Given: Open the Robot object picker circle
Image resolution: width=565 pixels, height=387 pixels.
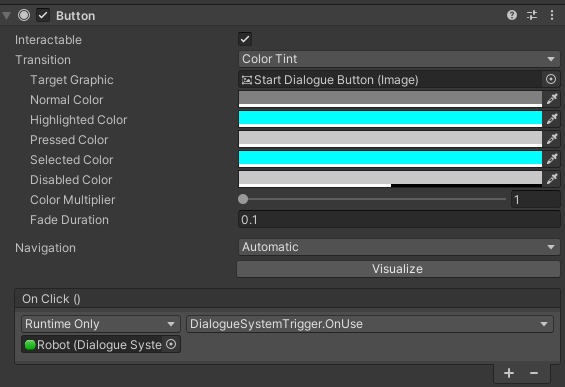Looking at the screenshot, I should [x=171, y=344].
